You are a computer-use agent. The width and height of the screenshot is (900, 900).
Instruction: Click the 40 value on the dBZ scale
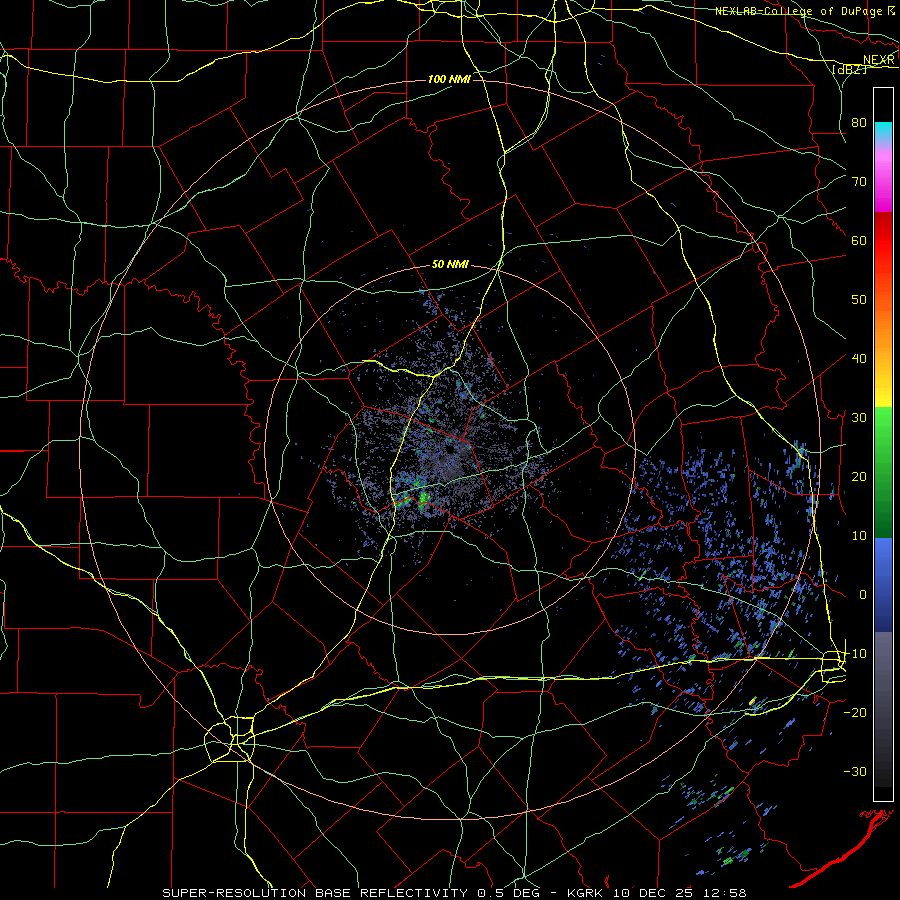859,359
